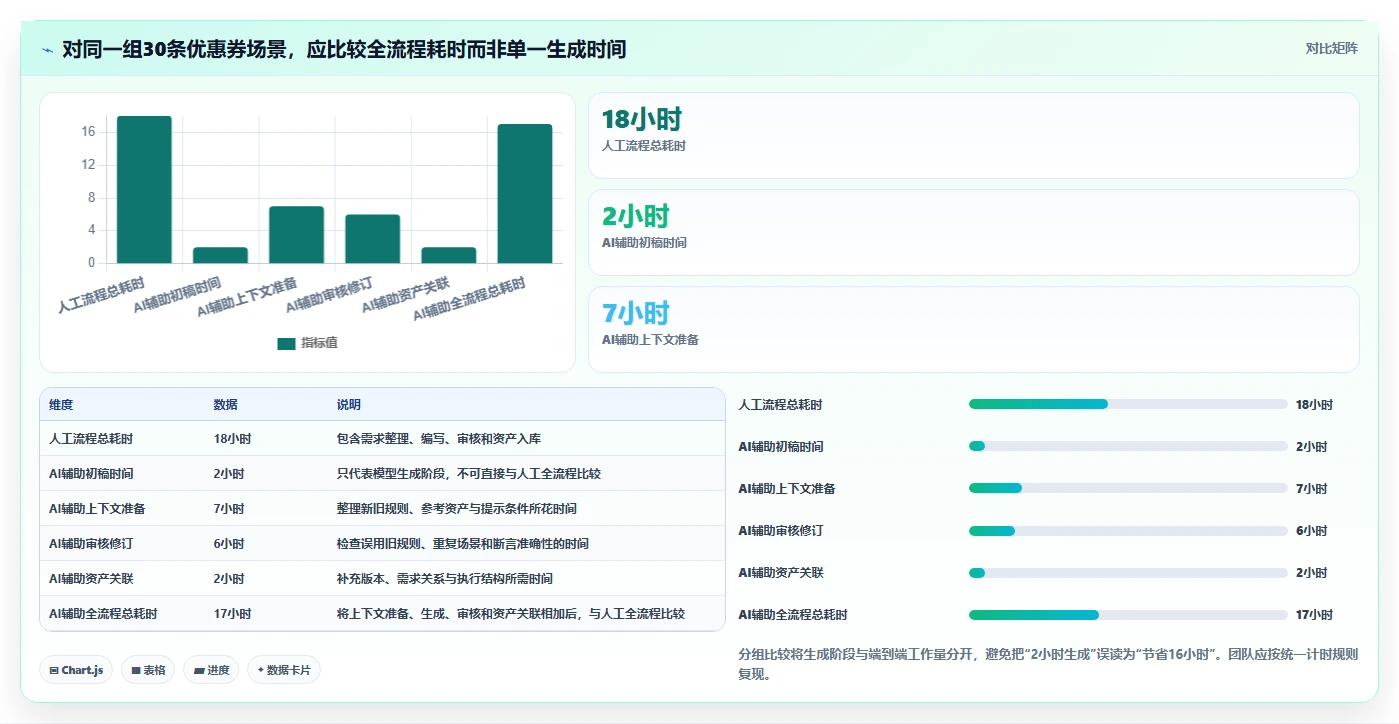
Task: Select the 2小时 stat card value
Action: 635,217
